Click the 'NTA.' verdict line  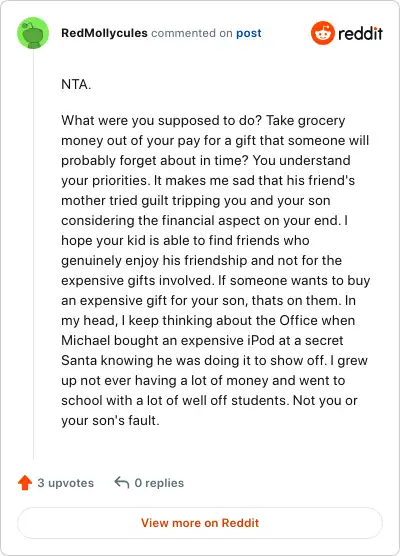tap(76, 84)
